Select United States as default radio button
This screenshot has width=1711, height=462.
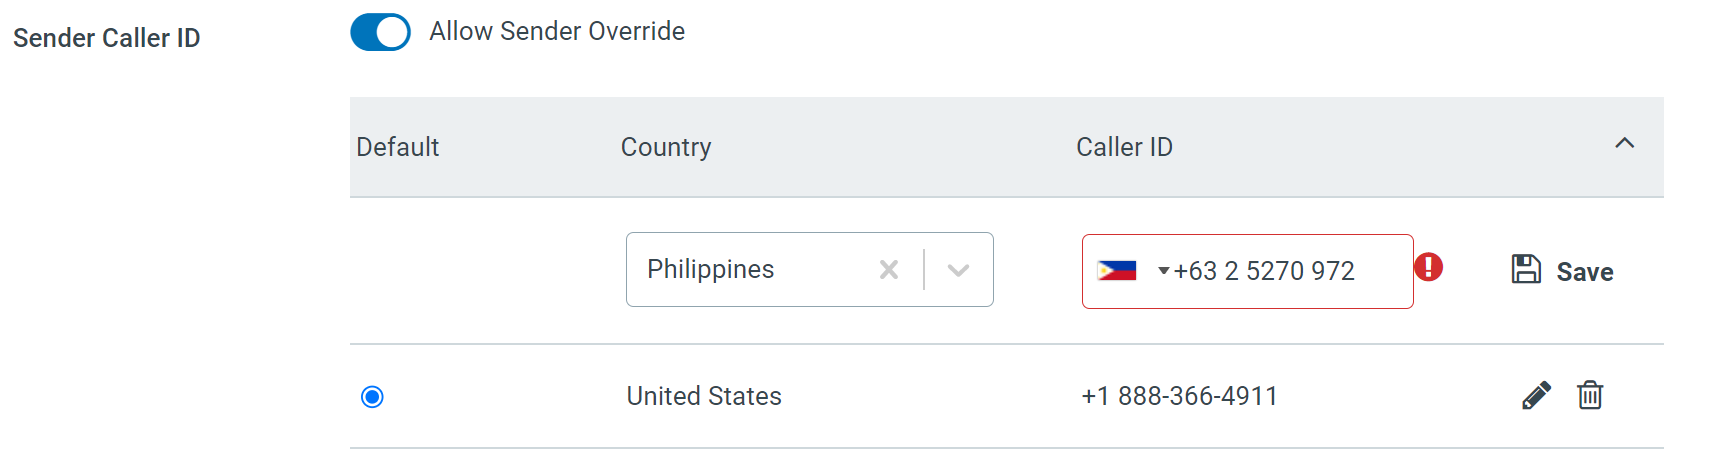372,397
